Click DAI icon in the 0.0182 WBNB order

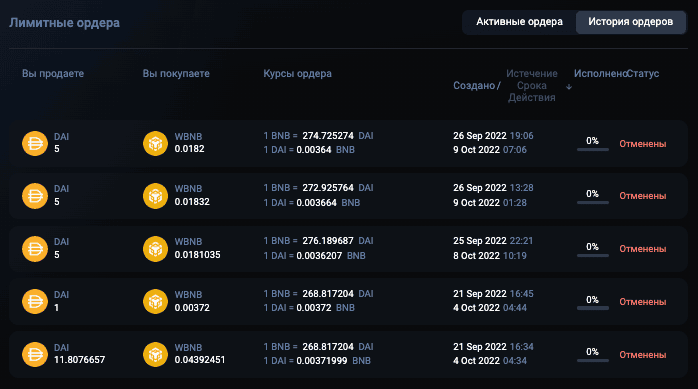click(x=35, y=143)
